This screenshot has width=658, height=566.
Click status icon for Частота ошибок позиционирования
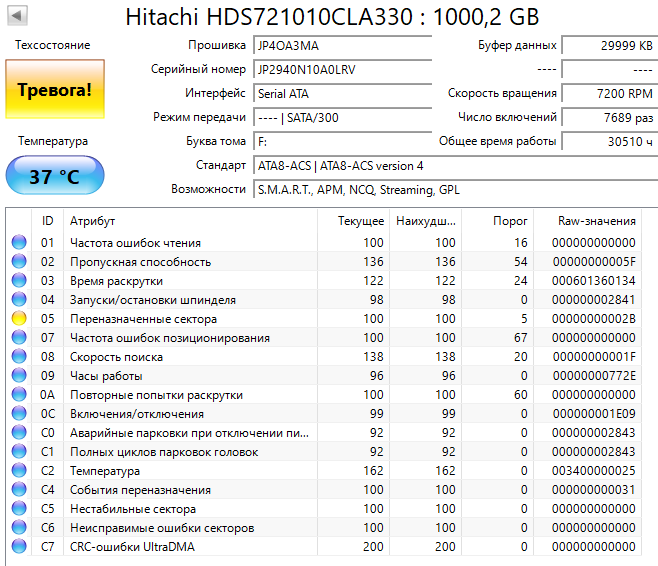click(19, 337)
